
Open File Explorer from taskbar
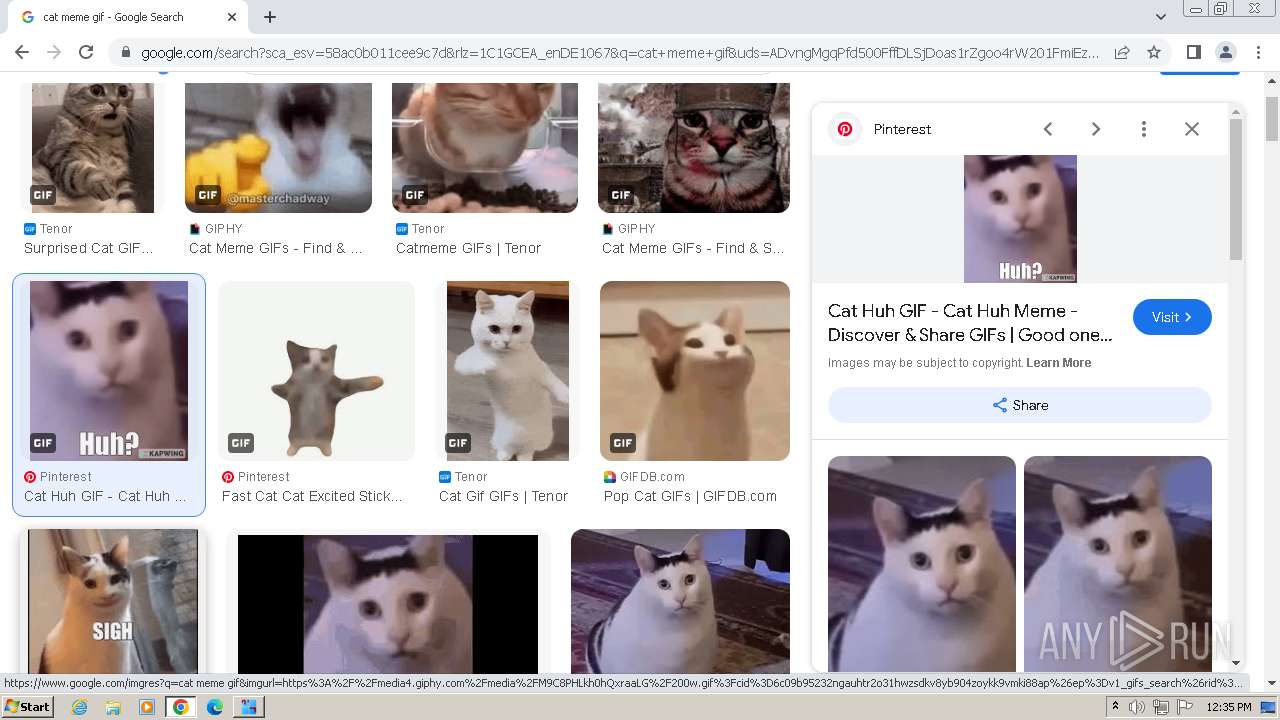click(113, 707)
